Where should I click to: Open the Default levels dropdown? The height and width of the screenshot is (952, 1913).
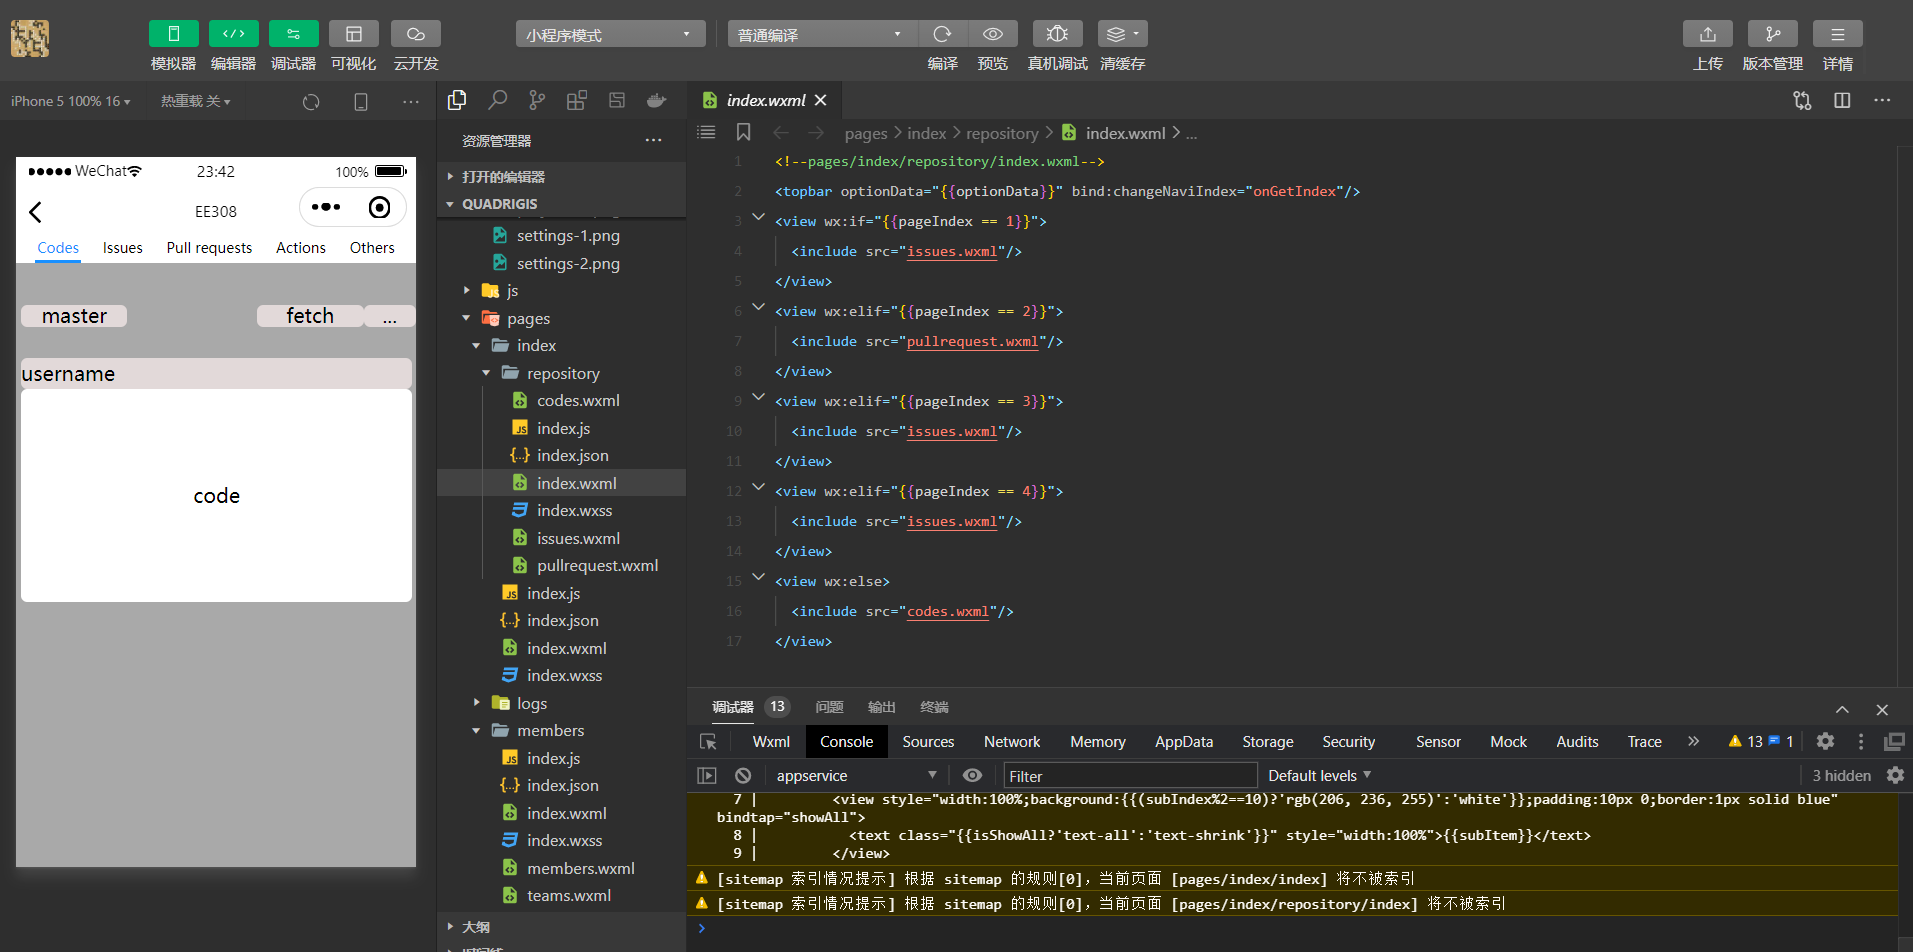click(x=1319, y=775)
